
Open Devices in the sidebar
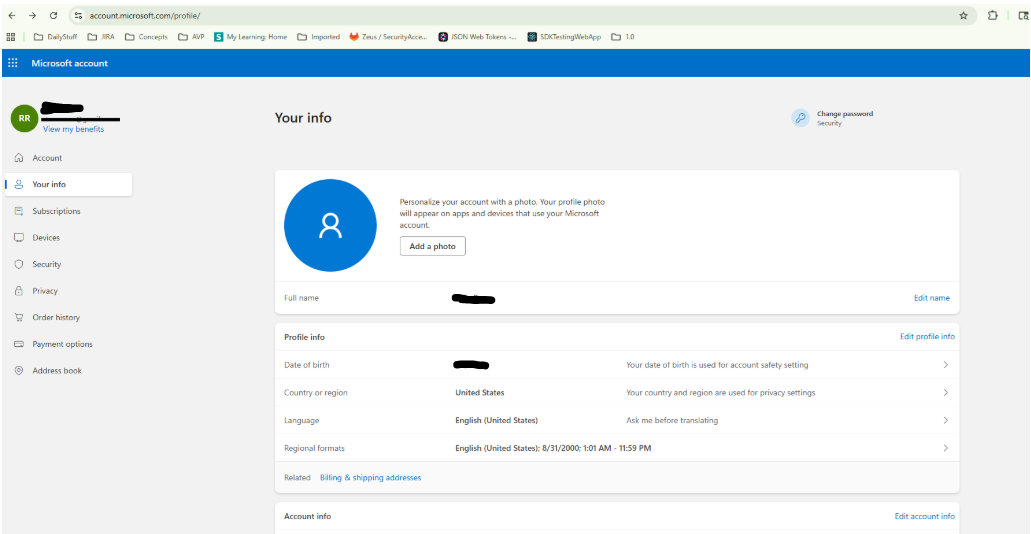pyautogui.click(x=68, y=237)
